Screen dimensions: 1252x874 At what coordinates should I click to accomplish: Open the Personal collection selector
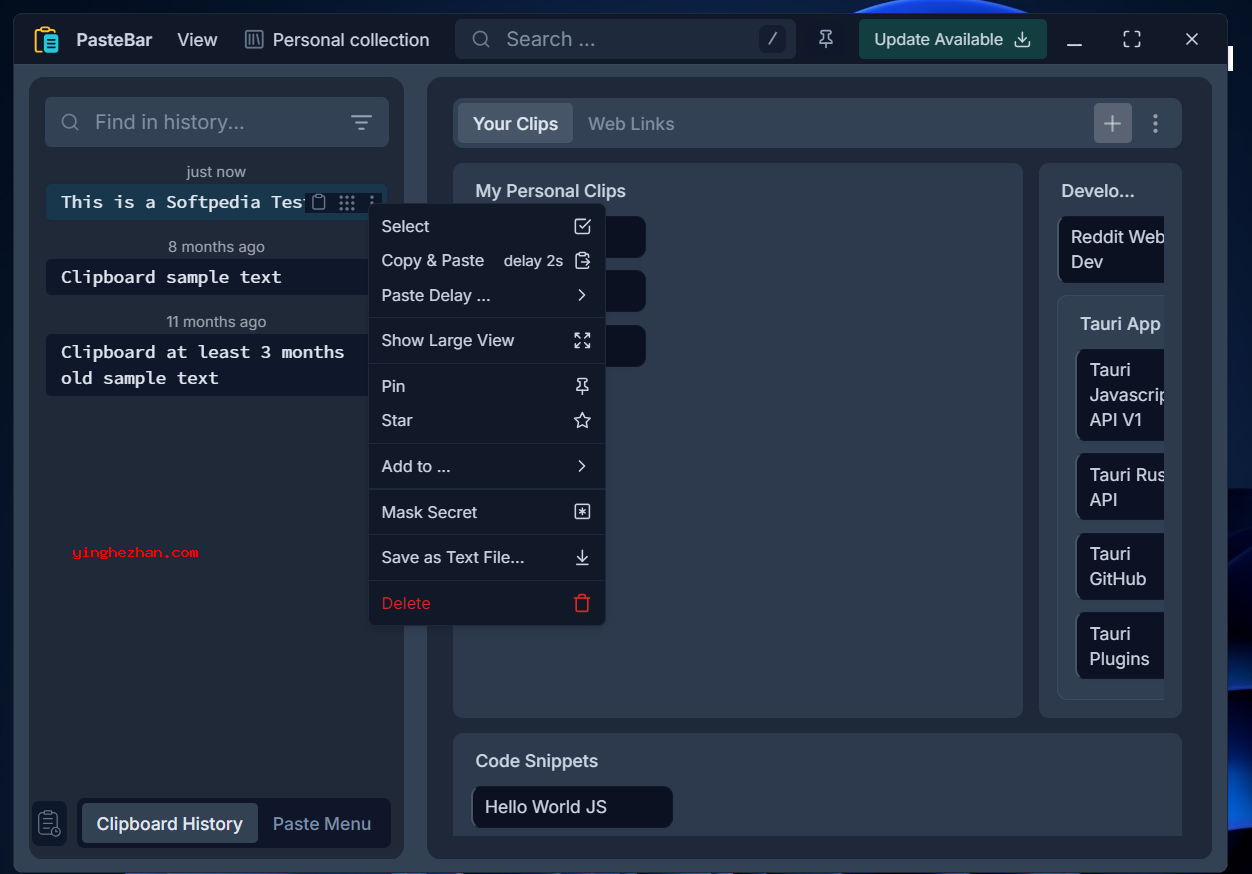[337, 40]
